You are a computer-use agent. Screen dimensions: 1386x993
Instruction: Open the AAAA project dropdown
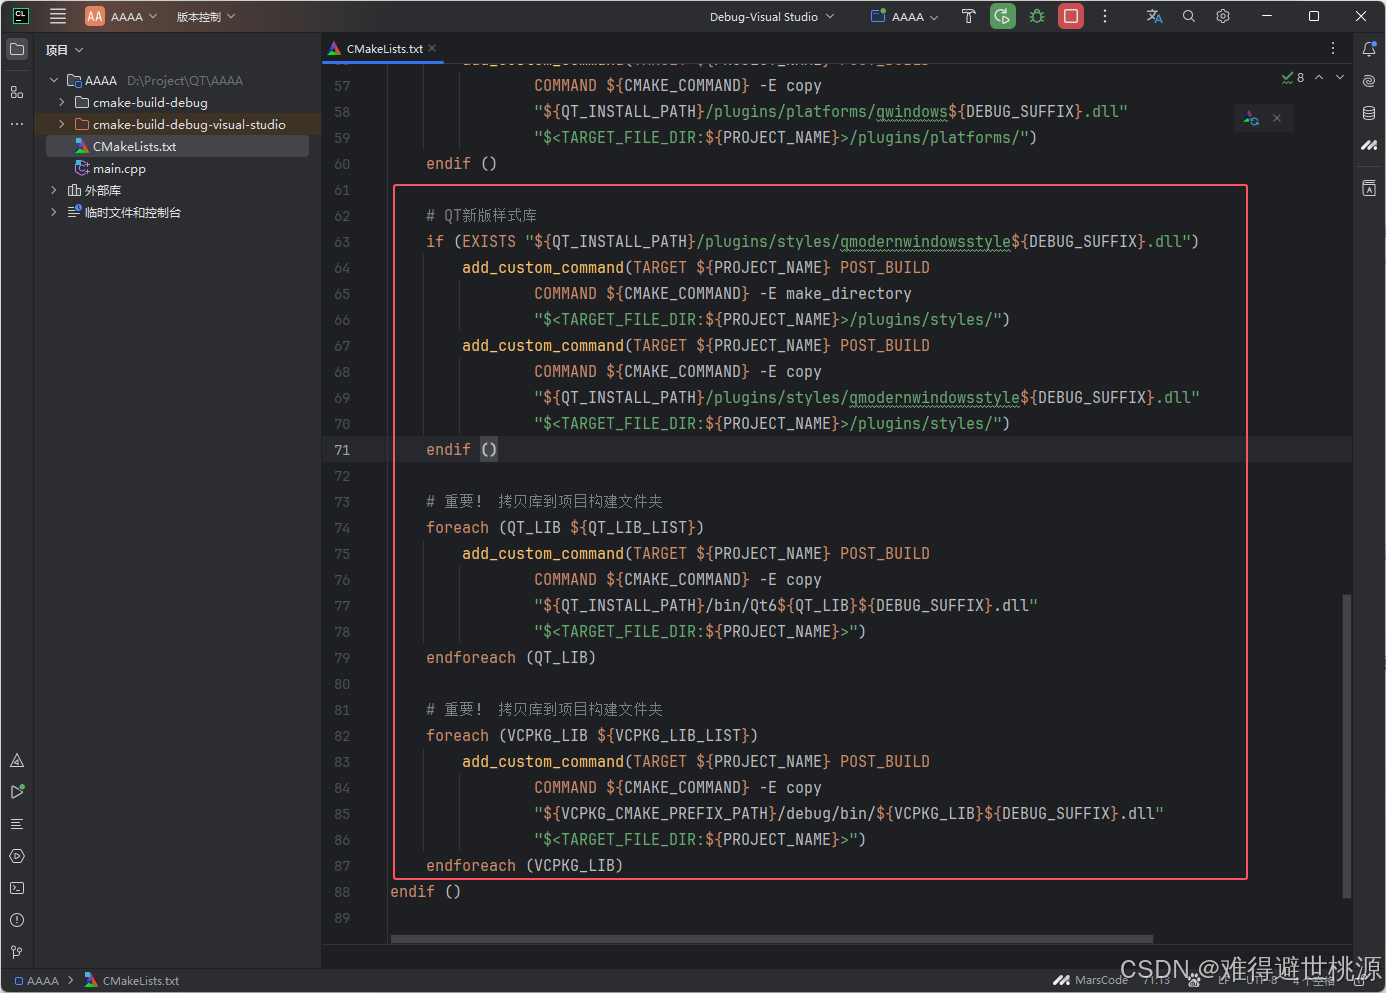[122, 16]
